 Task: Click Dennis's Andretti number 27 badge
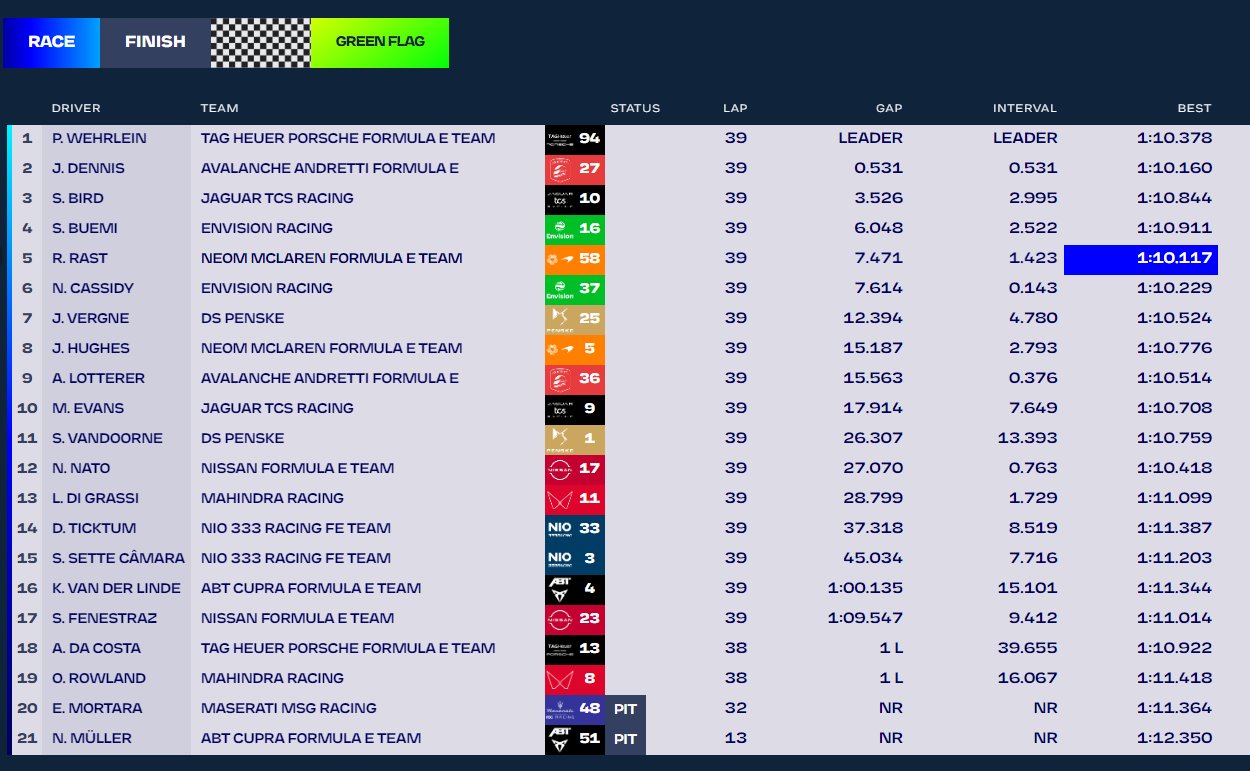point(575,168)
